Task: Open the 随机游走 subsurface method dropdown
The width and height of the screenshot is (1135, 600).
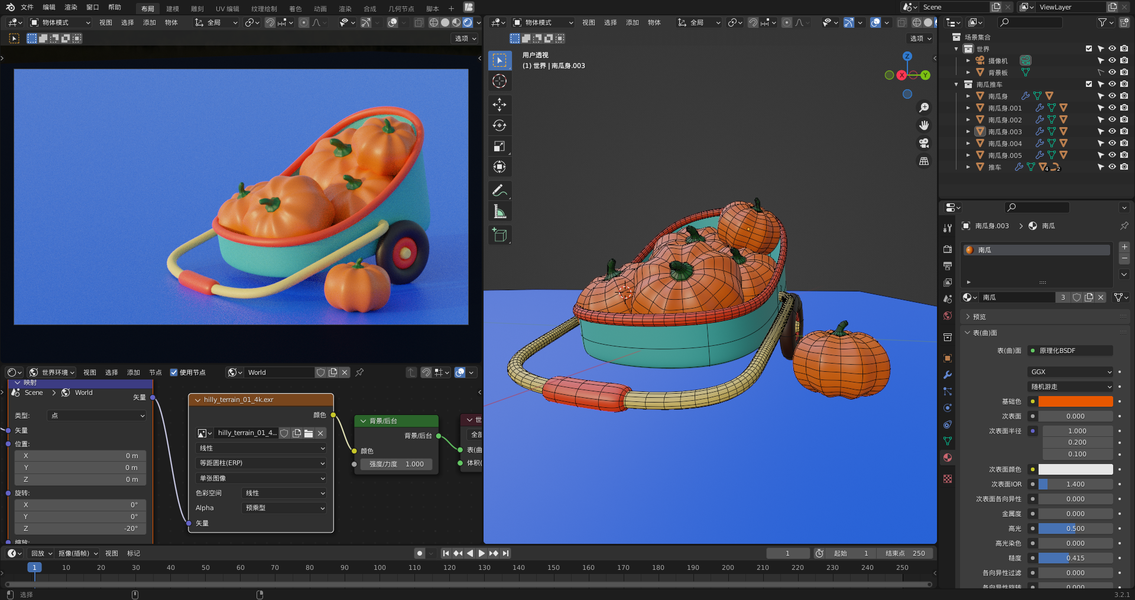Action: [1070, 386]
